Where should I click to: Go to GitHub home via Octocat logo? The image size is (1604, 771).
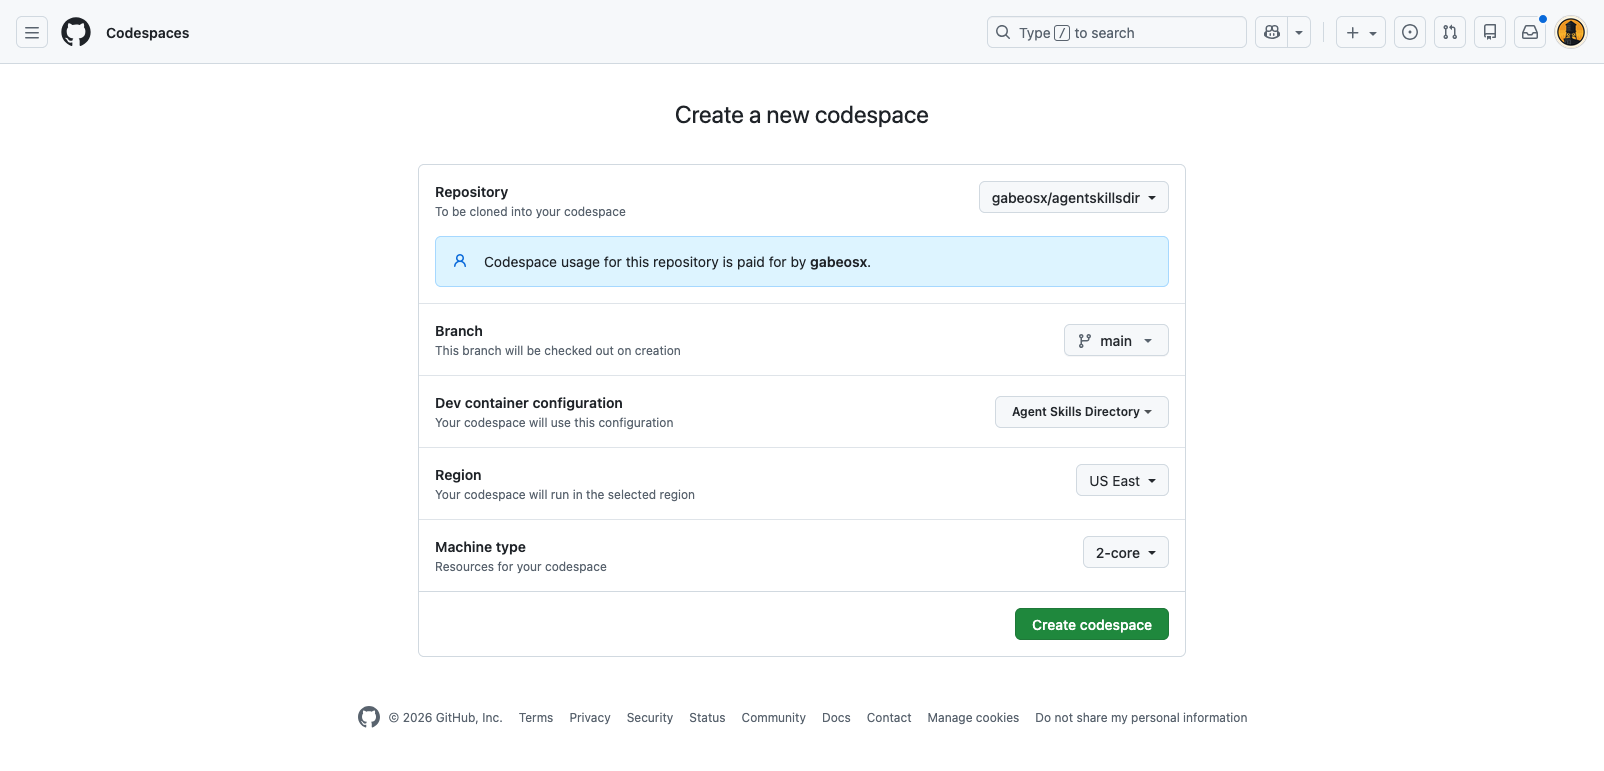click(x=76, y=32)
